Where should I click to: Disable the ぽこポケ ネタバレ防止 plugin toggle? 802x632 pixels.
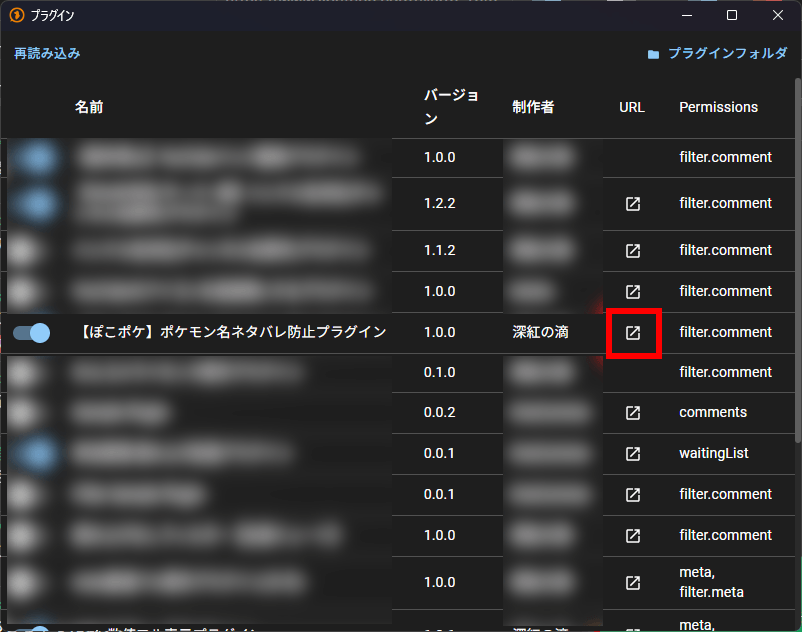(32, 332)
